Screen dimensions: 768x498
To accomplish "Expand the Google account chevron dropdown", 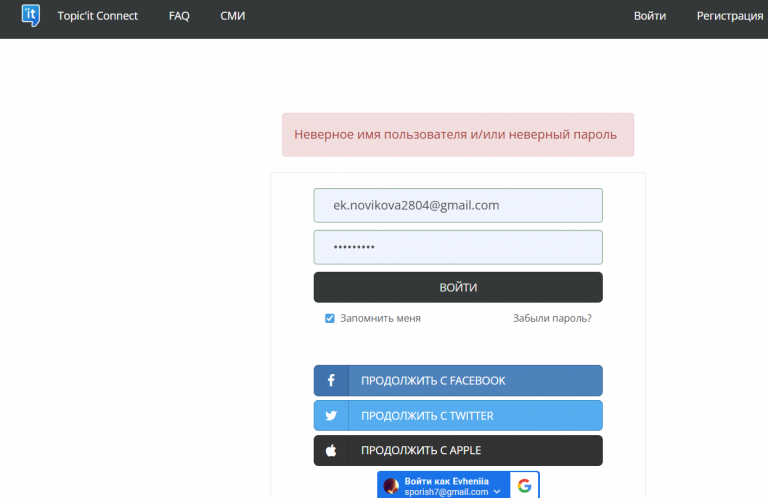I will 497,492.
